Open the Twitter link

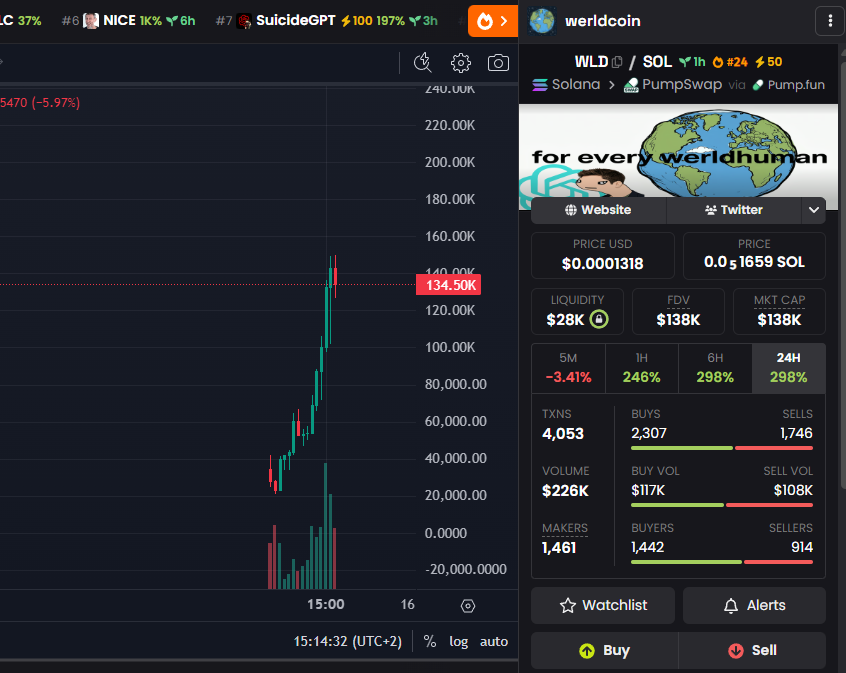coord(734,210)
